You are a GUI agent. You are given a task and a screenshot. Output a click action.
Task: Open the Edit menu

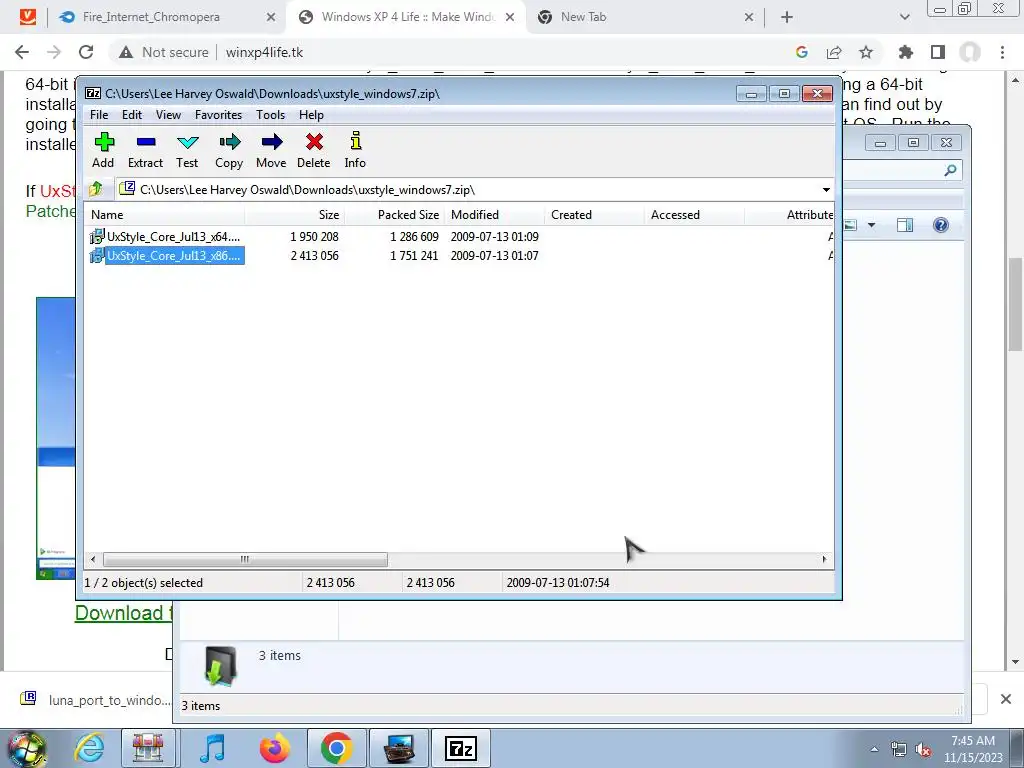coord(132,115)
